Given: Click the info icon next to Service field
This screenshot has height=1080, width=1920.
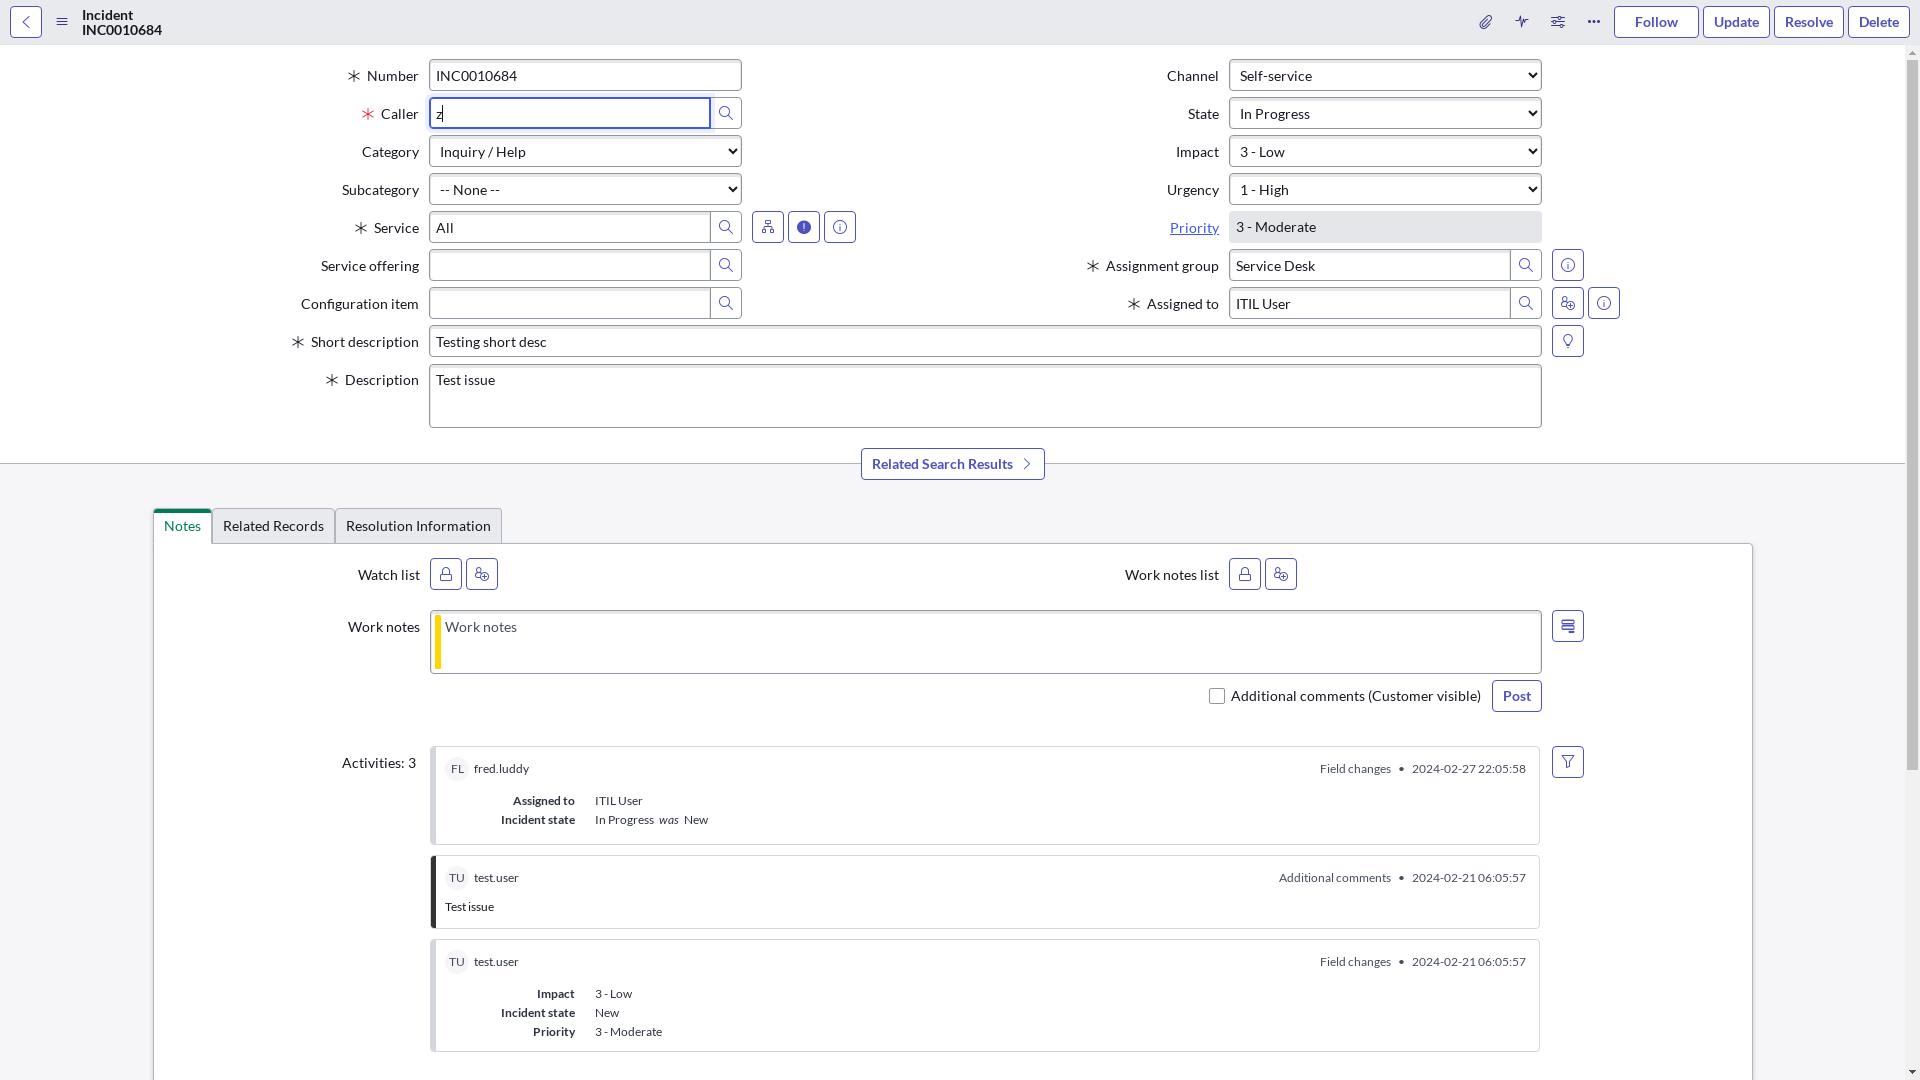Looking at the screenshot, I should (840, 227).
